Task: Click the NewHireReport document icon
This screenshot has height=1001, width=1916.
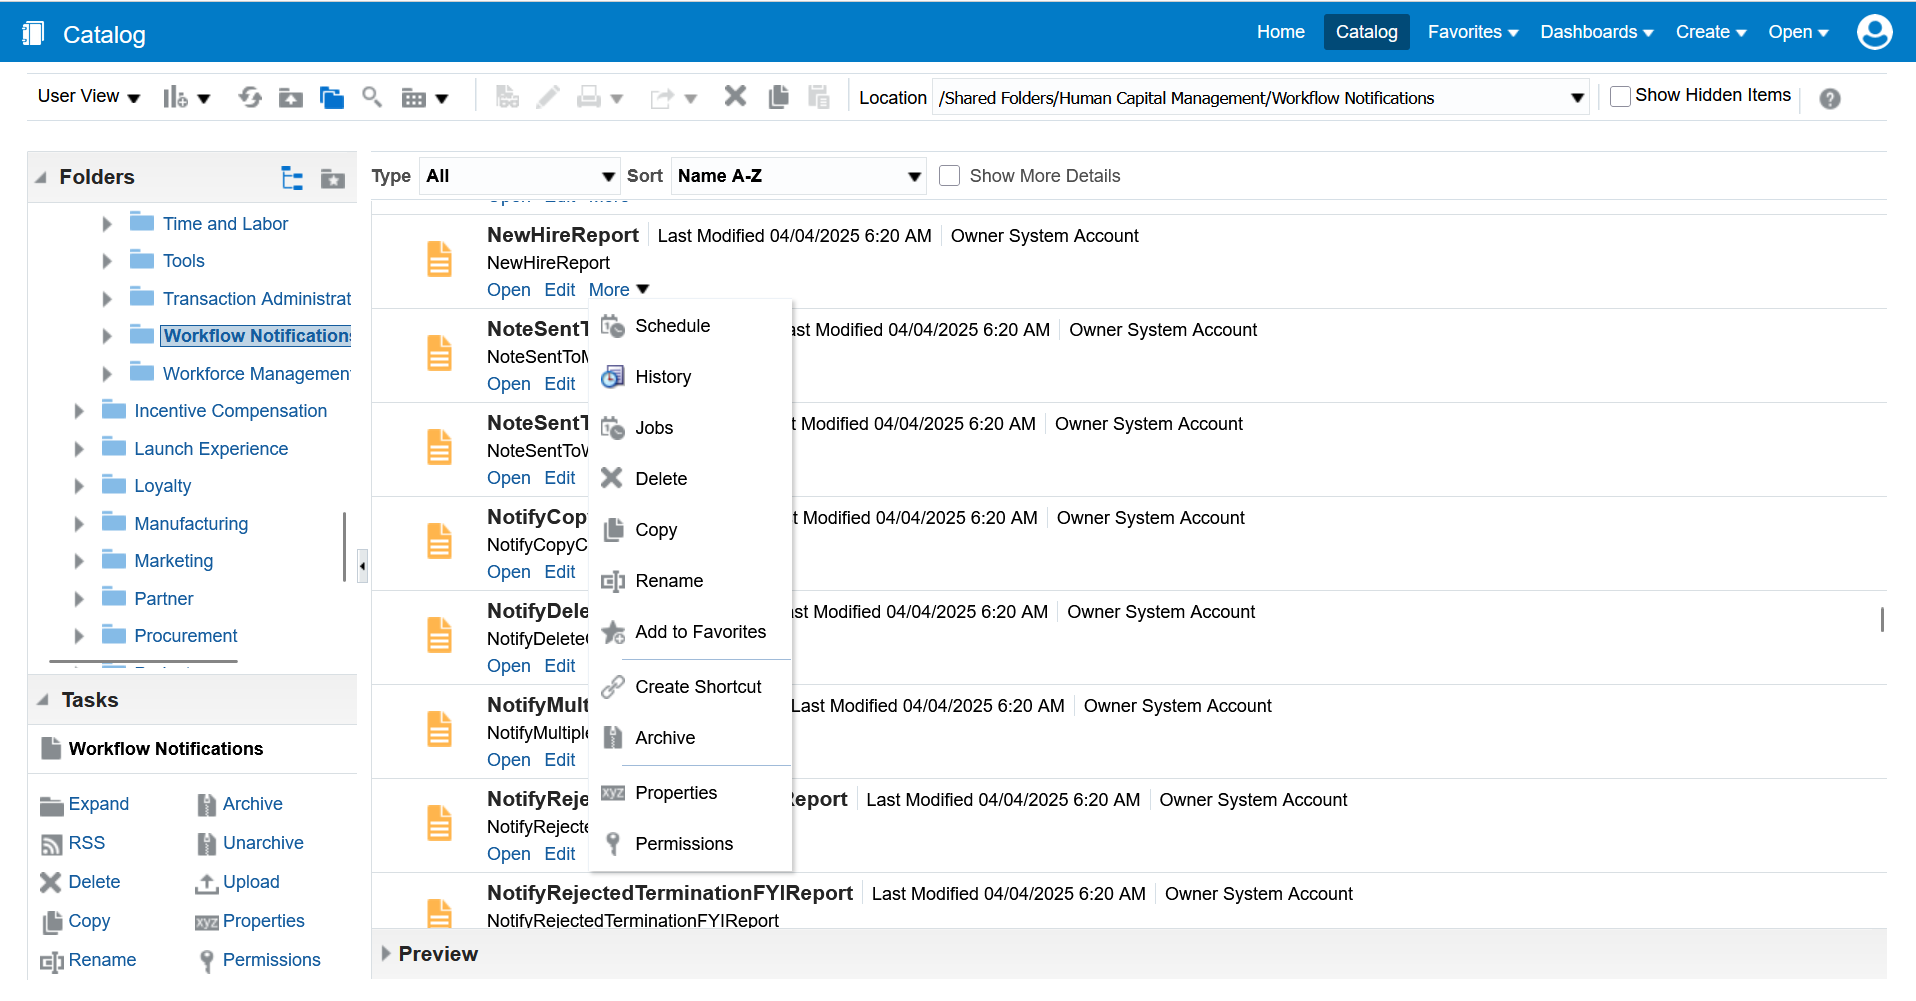Action: (x=439, y=259)
